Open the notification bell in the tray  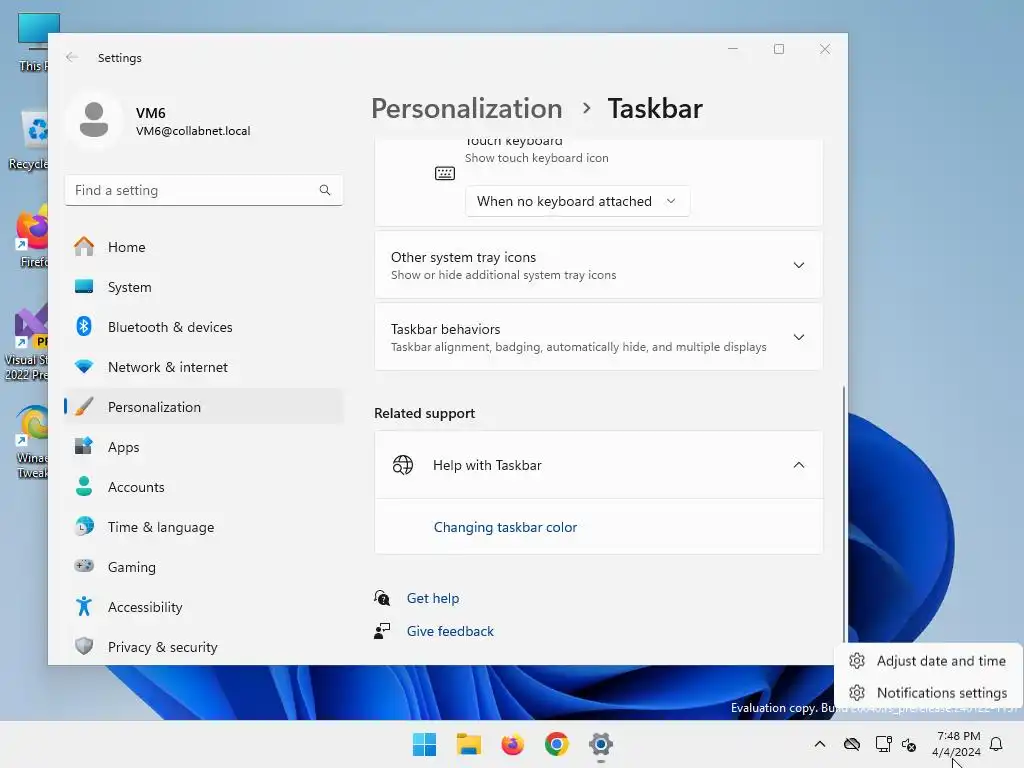[x=997, y=744]
